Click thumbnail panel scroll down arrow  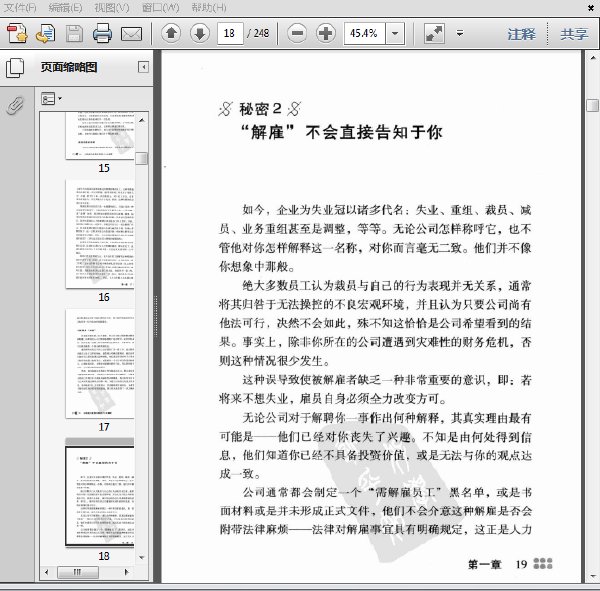(142, 558)
